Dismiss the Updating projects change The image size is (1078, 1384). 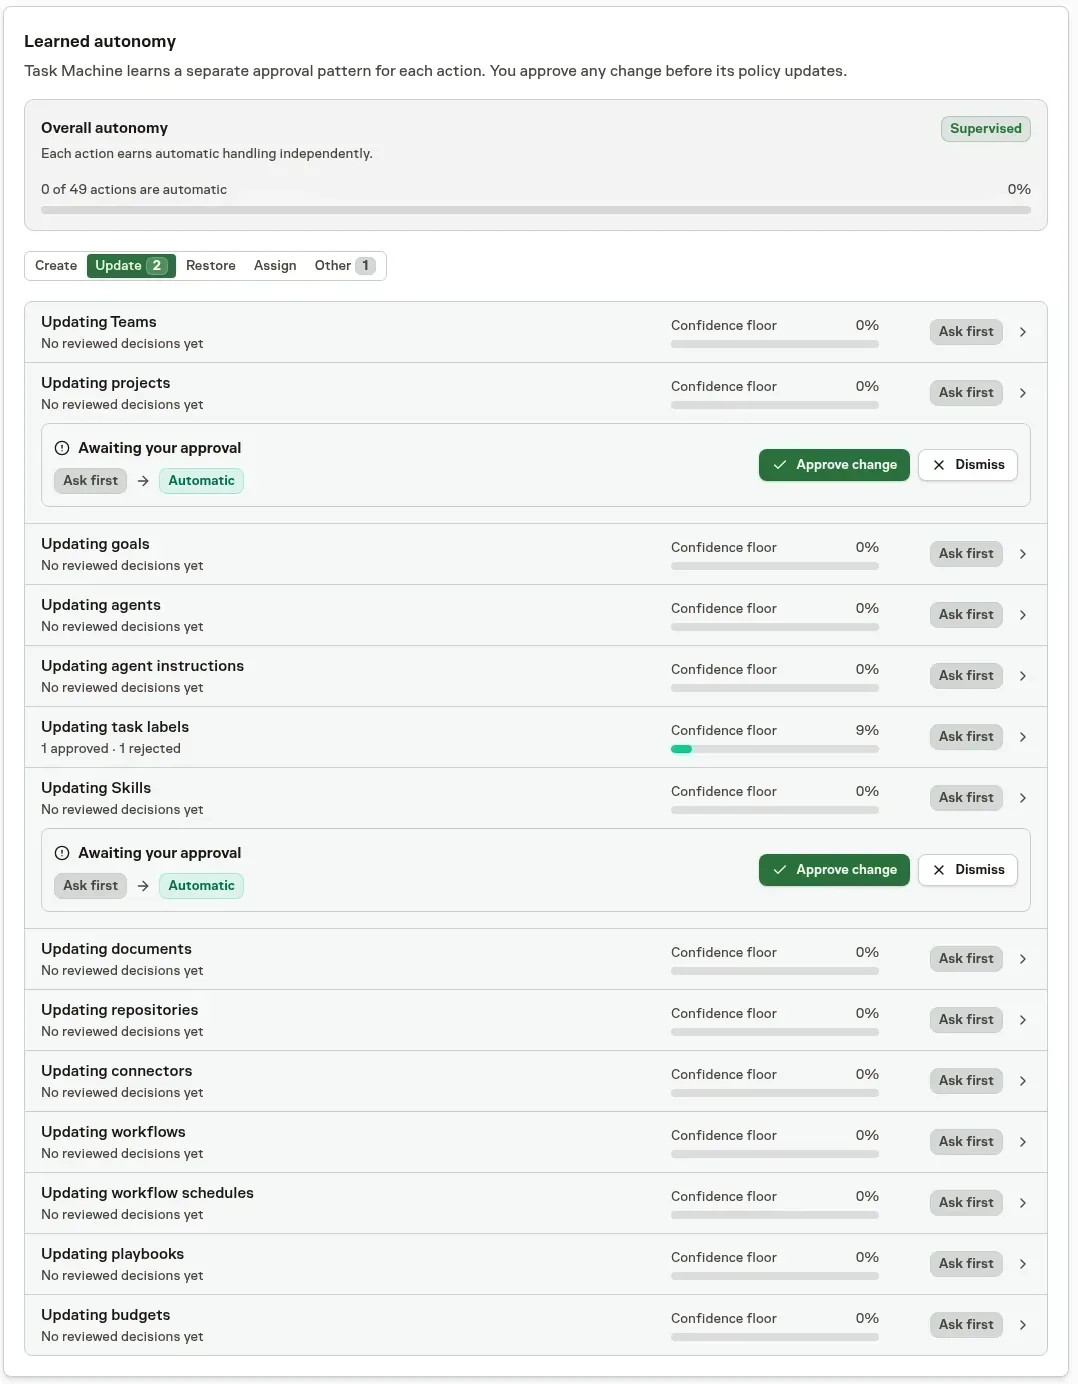point(968,465)
